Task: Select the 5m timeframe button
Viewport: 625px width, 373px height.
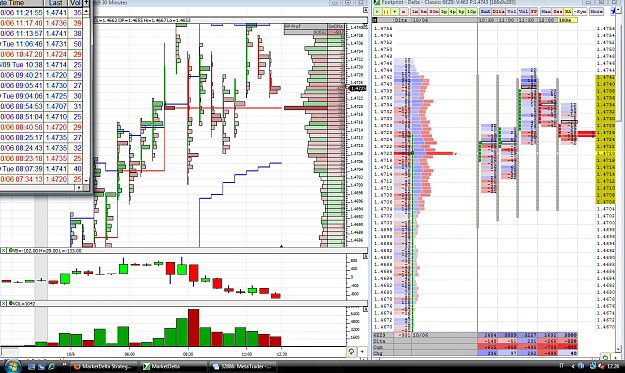Action: (423, 12)
